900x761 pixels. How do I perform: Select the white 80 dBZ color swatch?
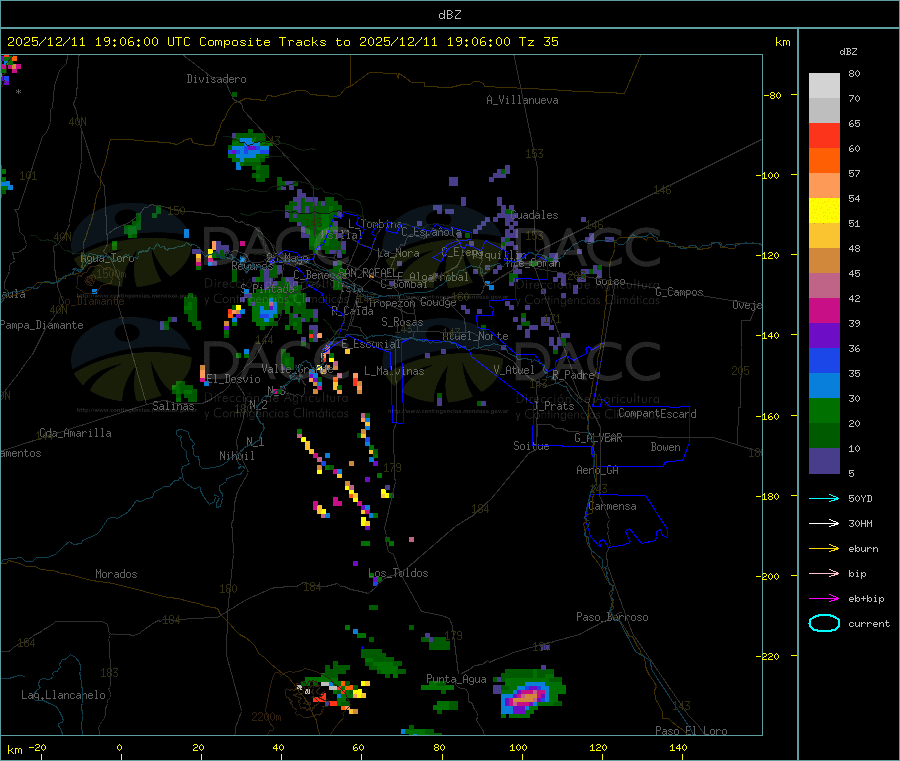tap(824, 86)
